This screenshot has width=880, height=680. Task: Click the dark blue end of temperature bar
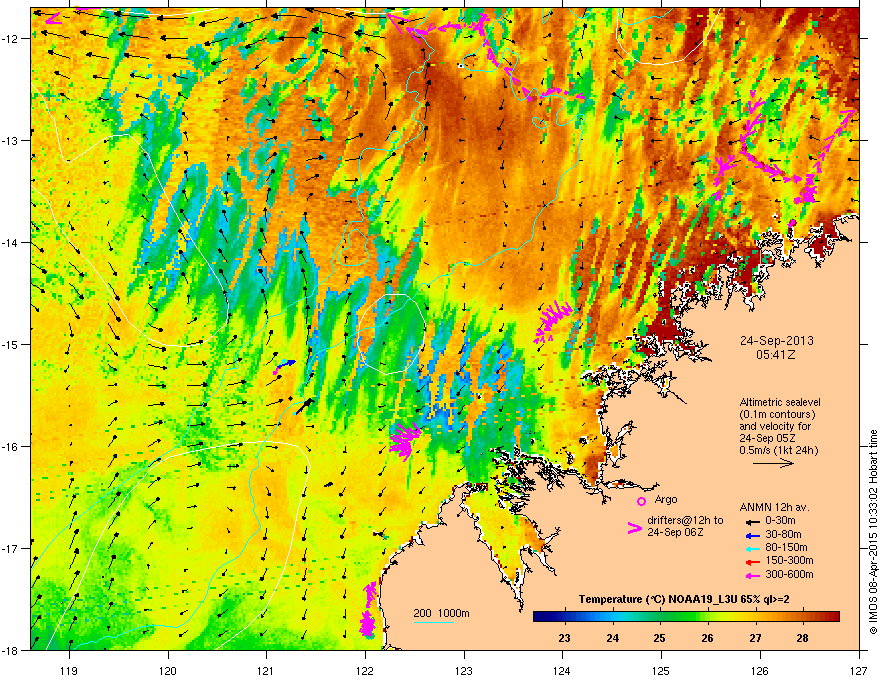540,617
